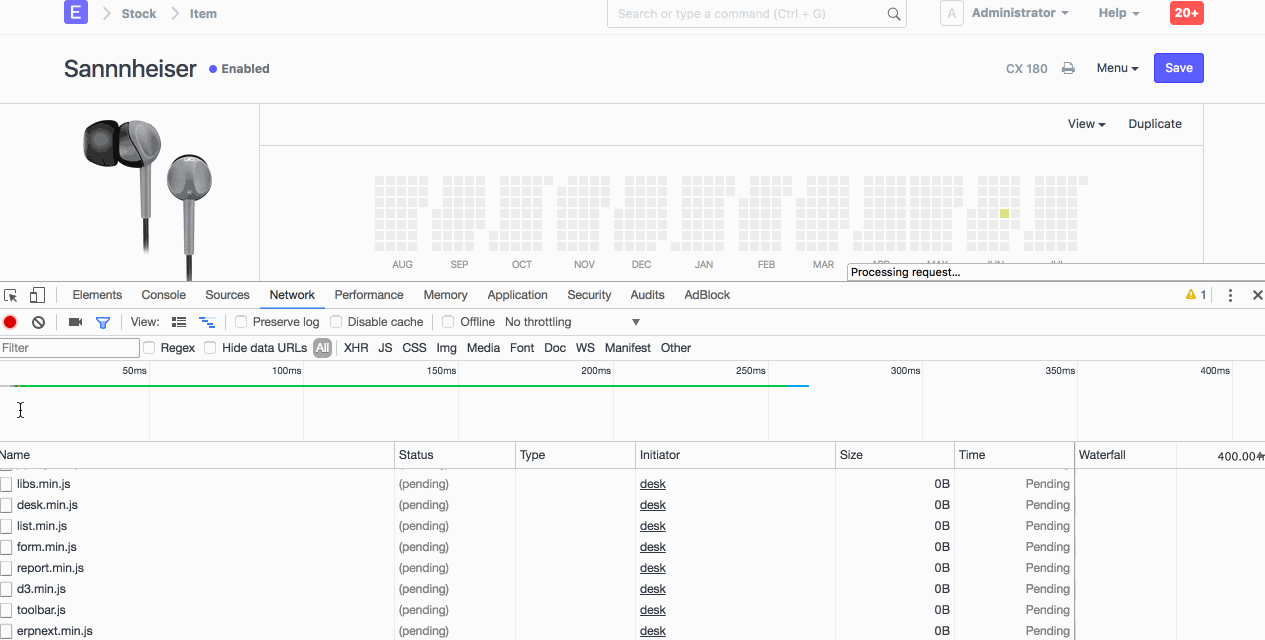Go to Stock breadcrumb

pyautogui.click(x=139, y=14)
